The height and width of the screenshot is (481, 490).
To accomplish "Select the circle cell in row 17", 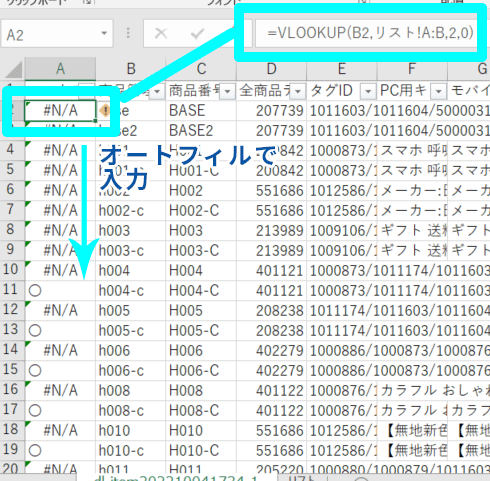I will coord(60,411).
